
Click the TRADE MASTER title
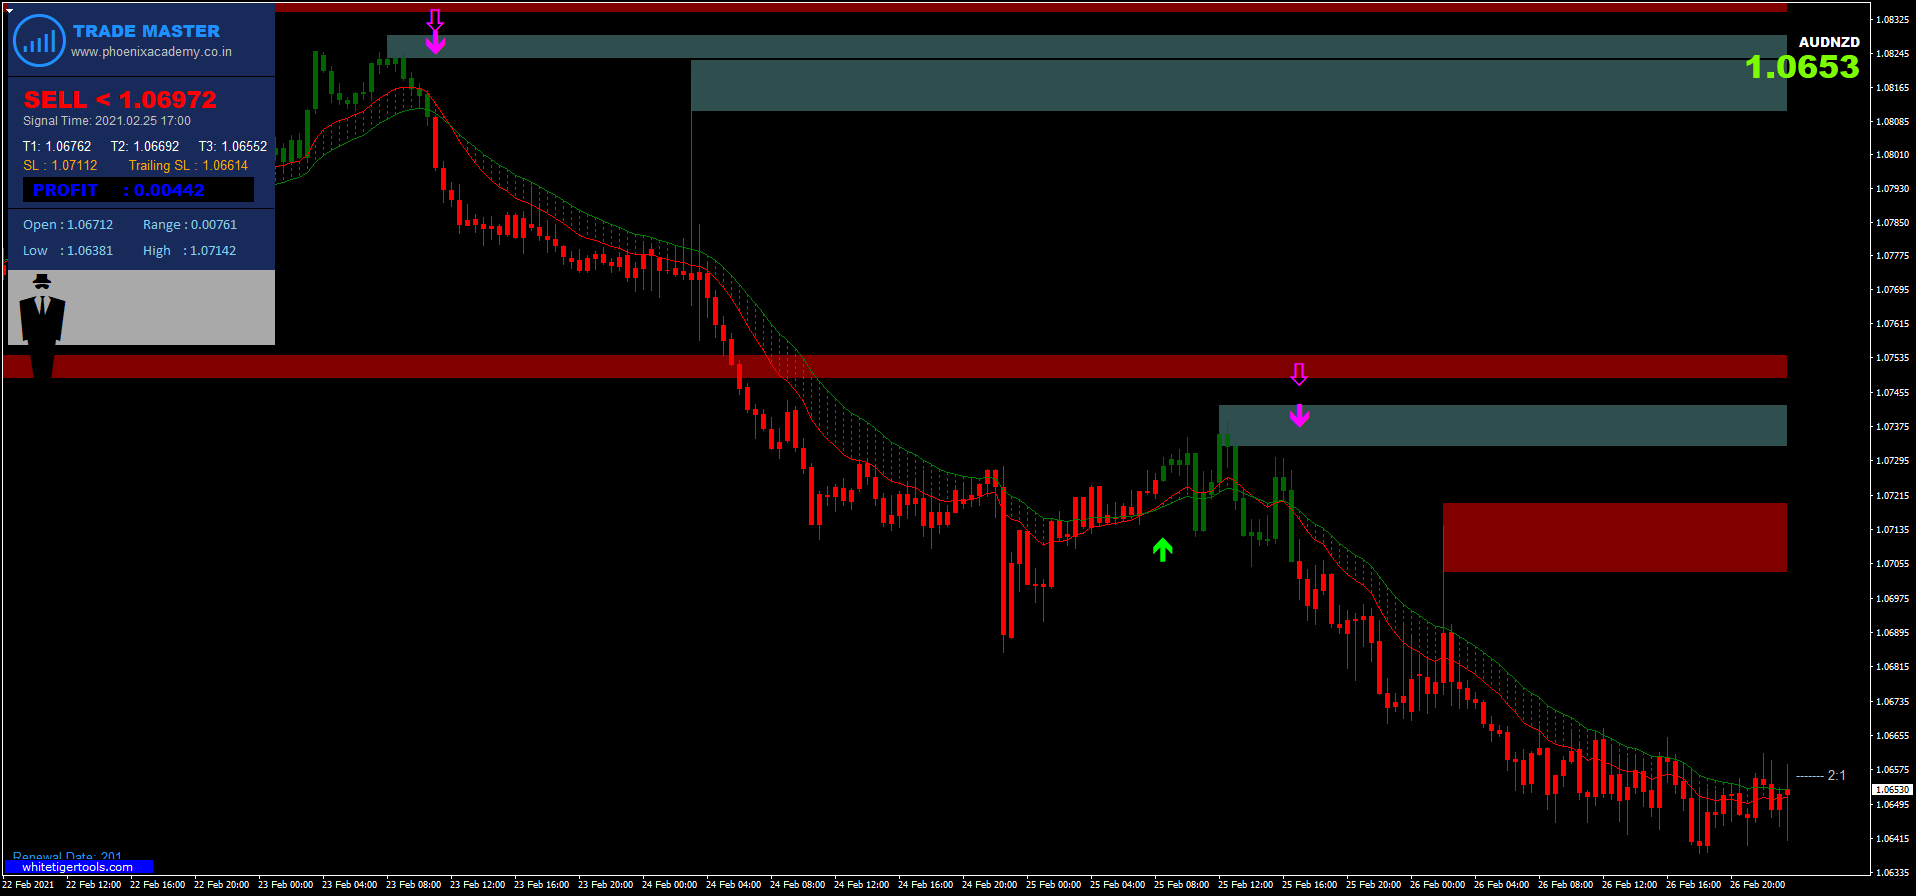[x=146, y=31]
